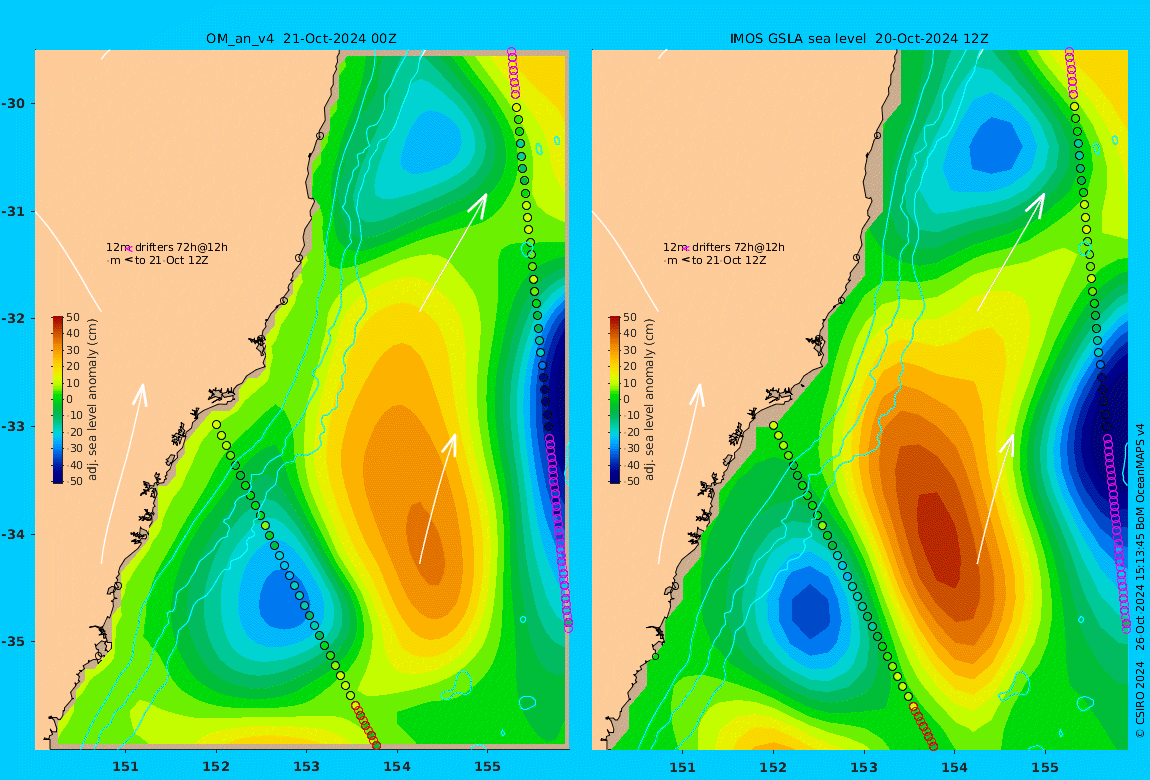
Task: Pick navy bottom segment of OM_an_v4 colorbar
Action: click(x=58, y=479)
